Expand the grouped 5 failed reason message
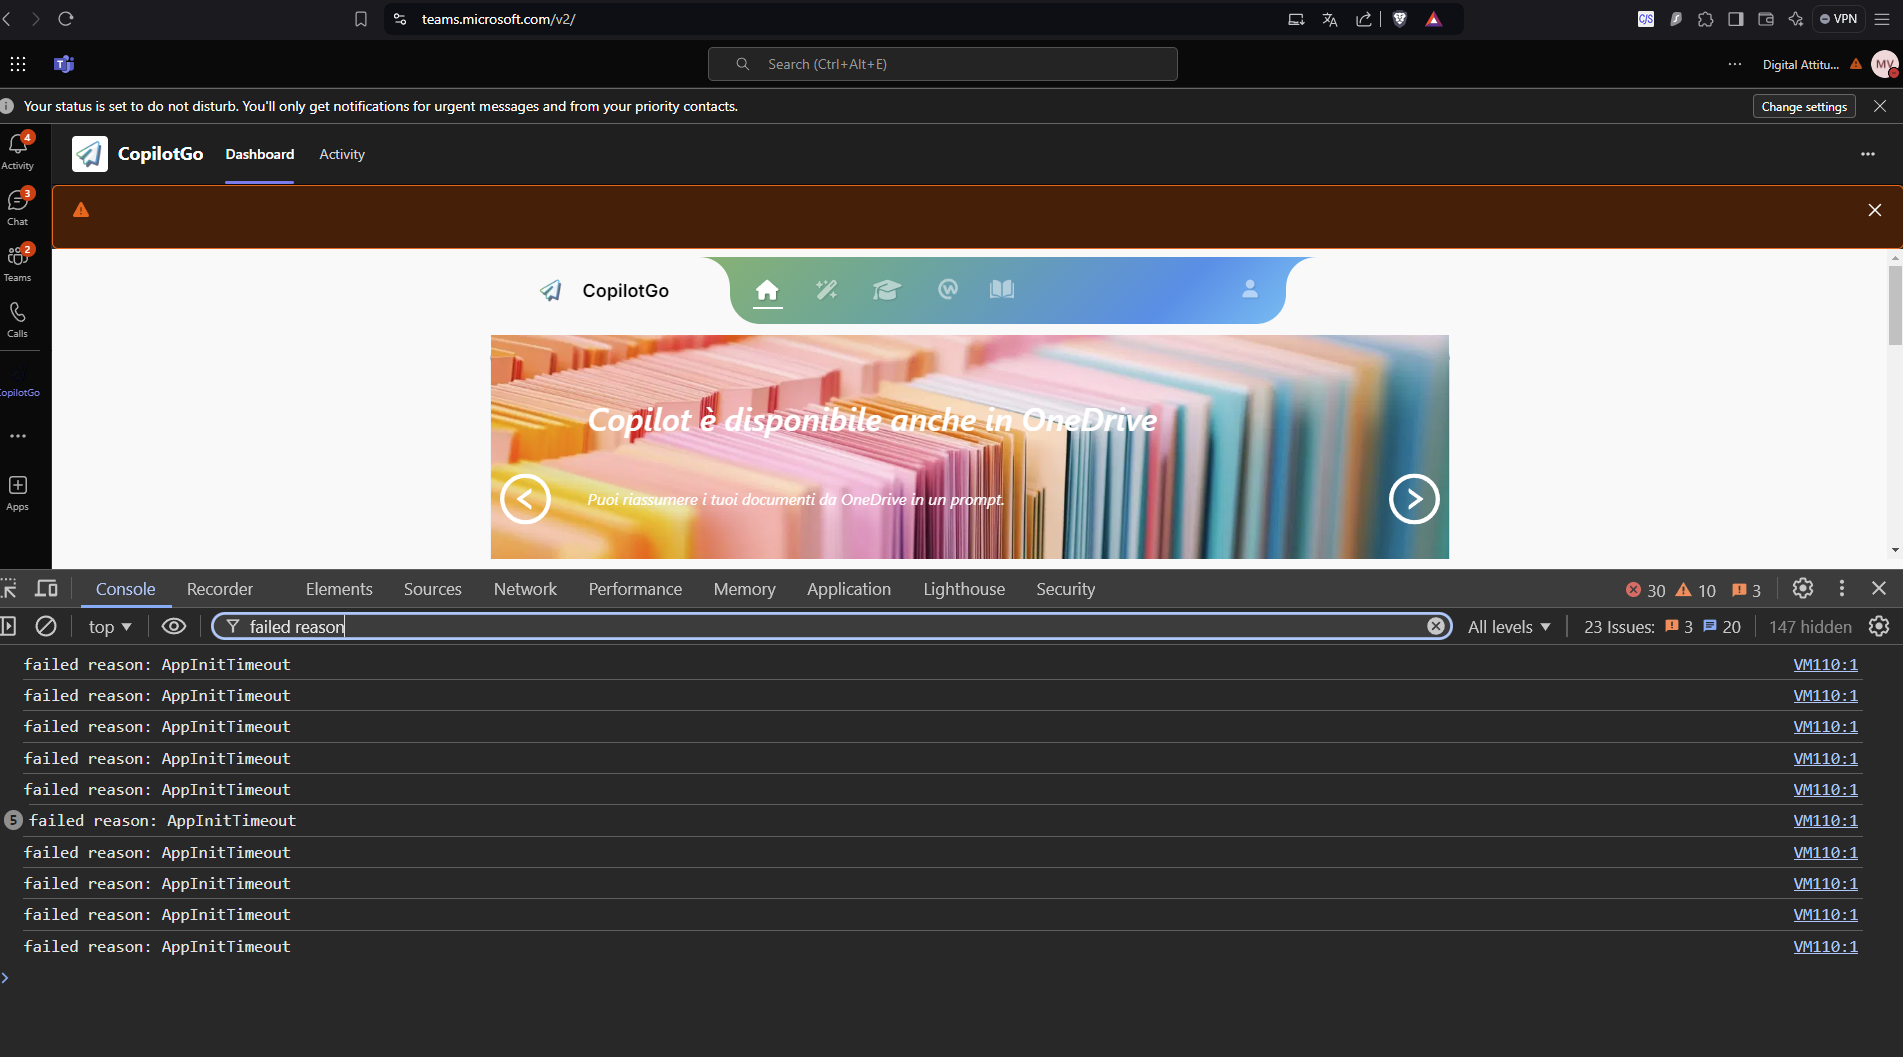The image size is (1903, 1057). tap(13, 820)
